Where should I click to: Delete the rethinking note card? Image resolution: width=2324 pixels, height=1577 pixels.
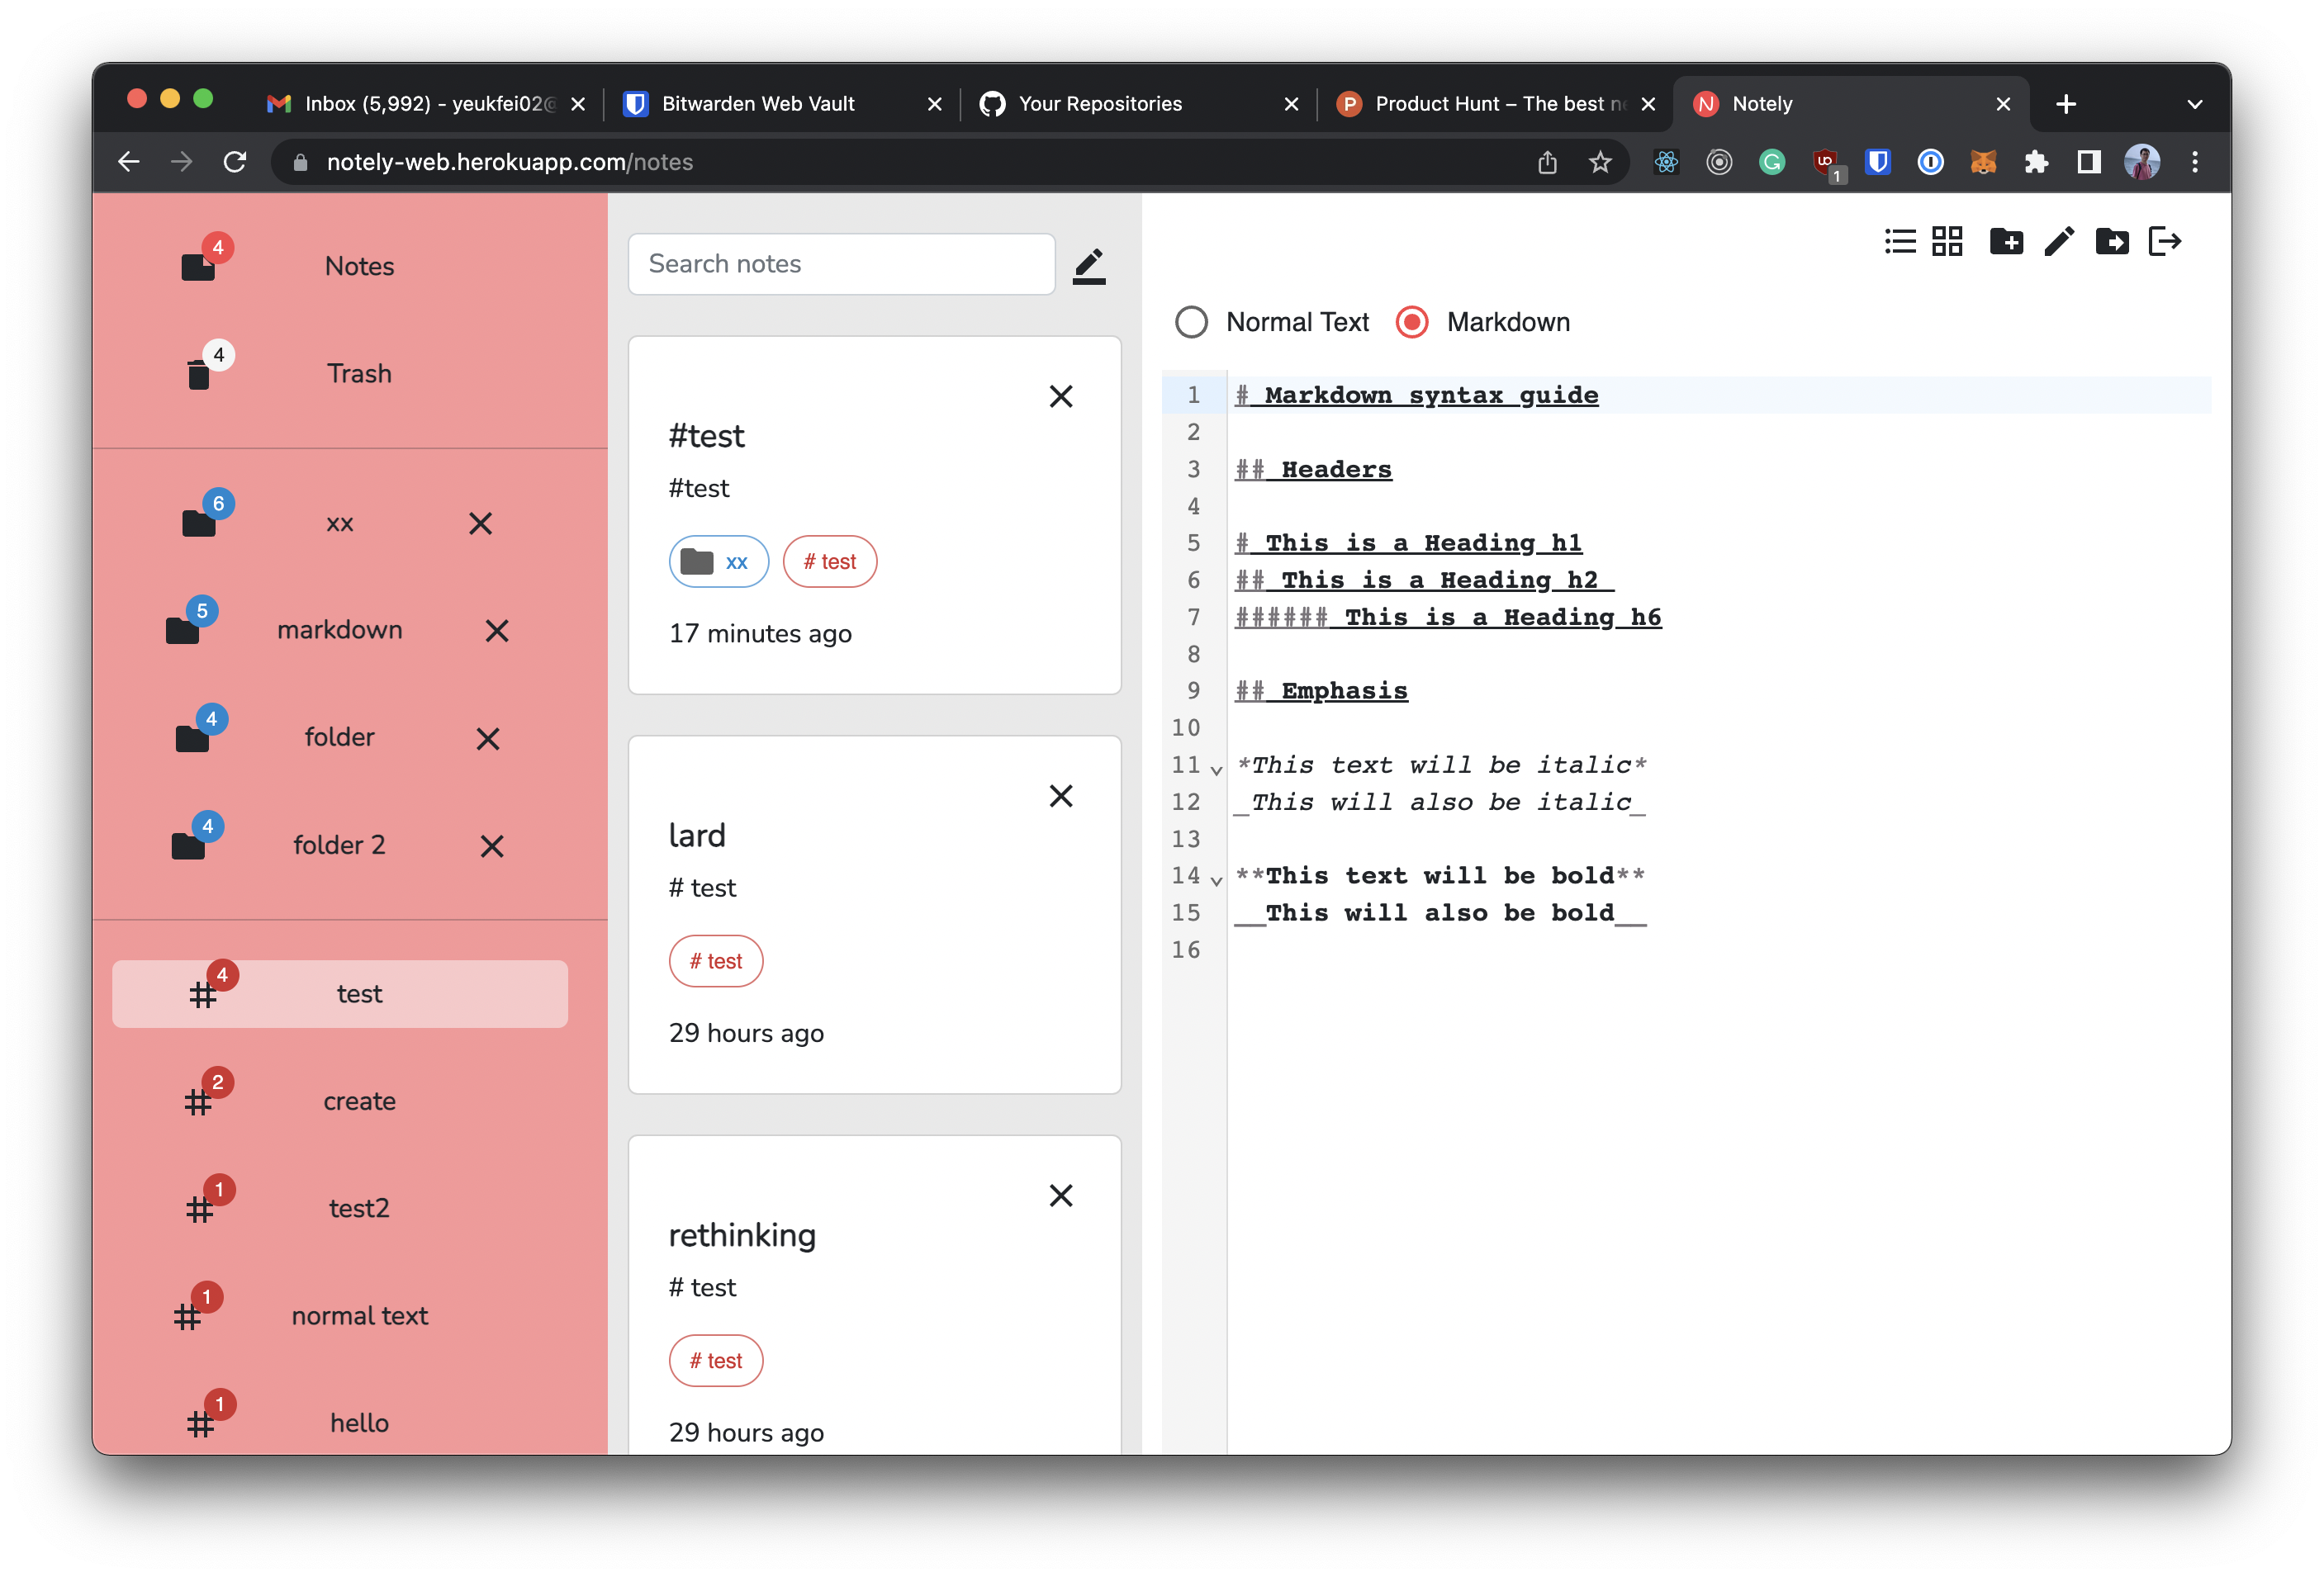pyautogui.click(x=1061, y=1196)
